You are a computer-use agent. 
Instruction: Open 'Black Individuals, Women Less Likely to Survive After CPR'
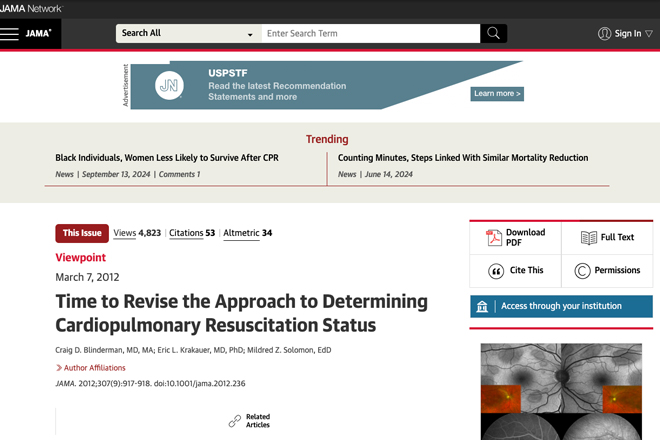[167, 157]
